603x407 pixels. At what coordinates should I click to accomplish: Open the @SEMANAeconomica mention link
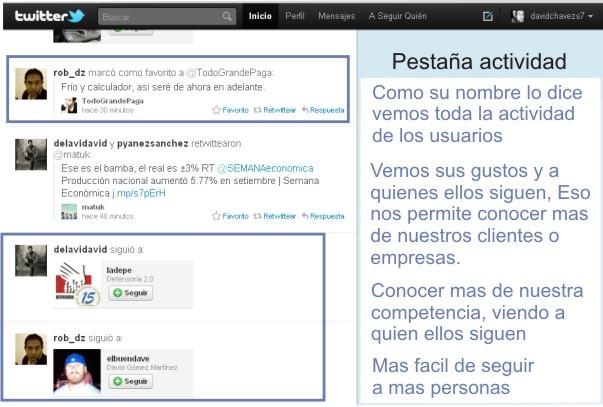(x=265, y=168)
